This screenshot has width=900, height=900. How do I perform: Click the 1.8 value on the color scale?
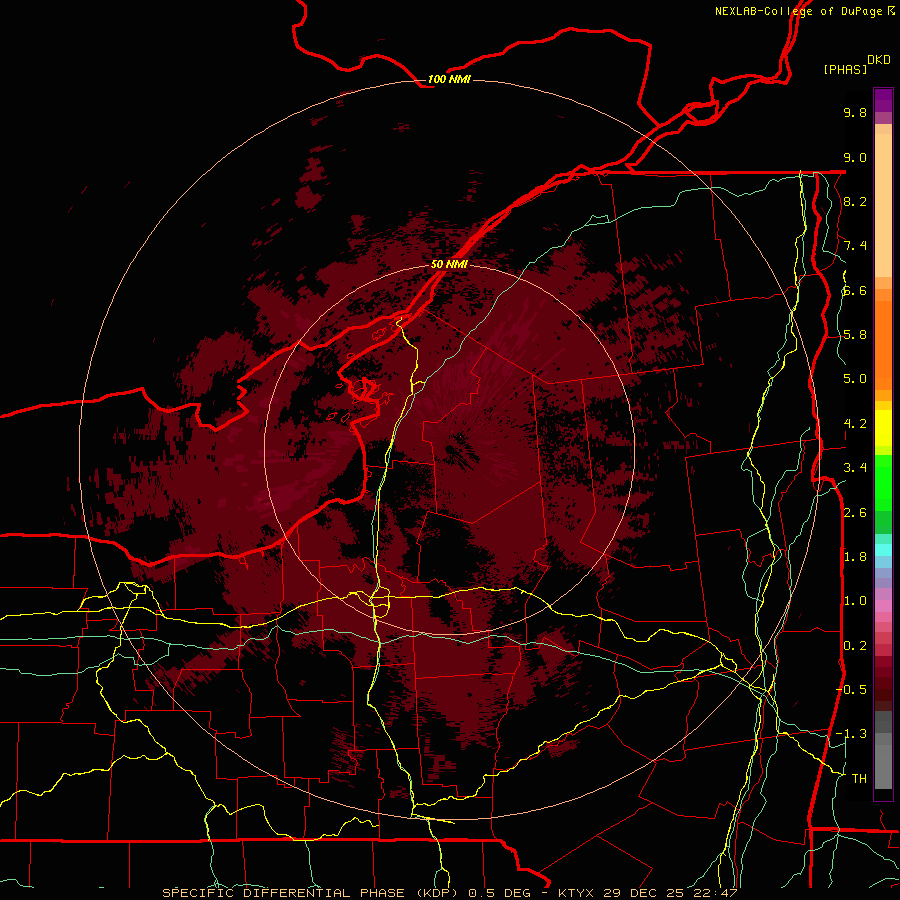pyautogui.click(x=855, y=557)
